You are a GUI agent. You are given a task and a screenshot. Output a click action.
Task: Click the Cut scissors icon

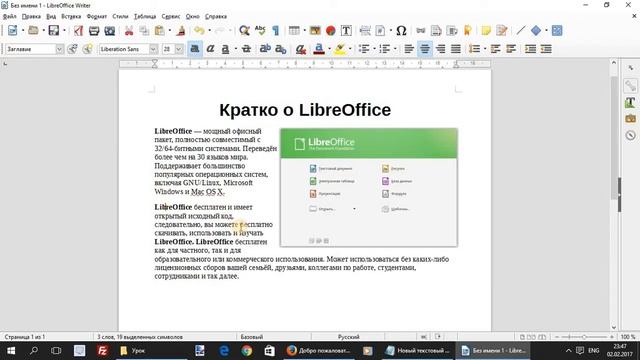point(129,31)
